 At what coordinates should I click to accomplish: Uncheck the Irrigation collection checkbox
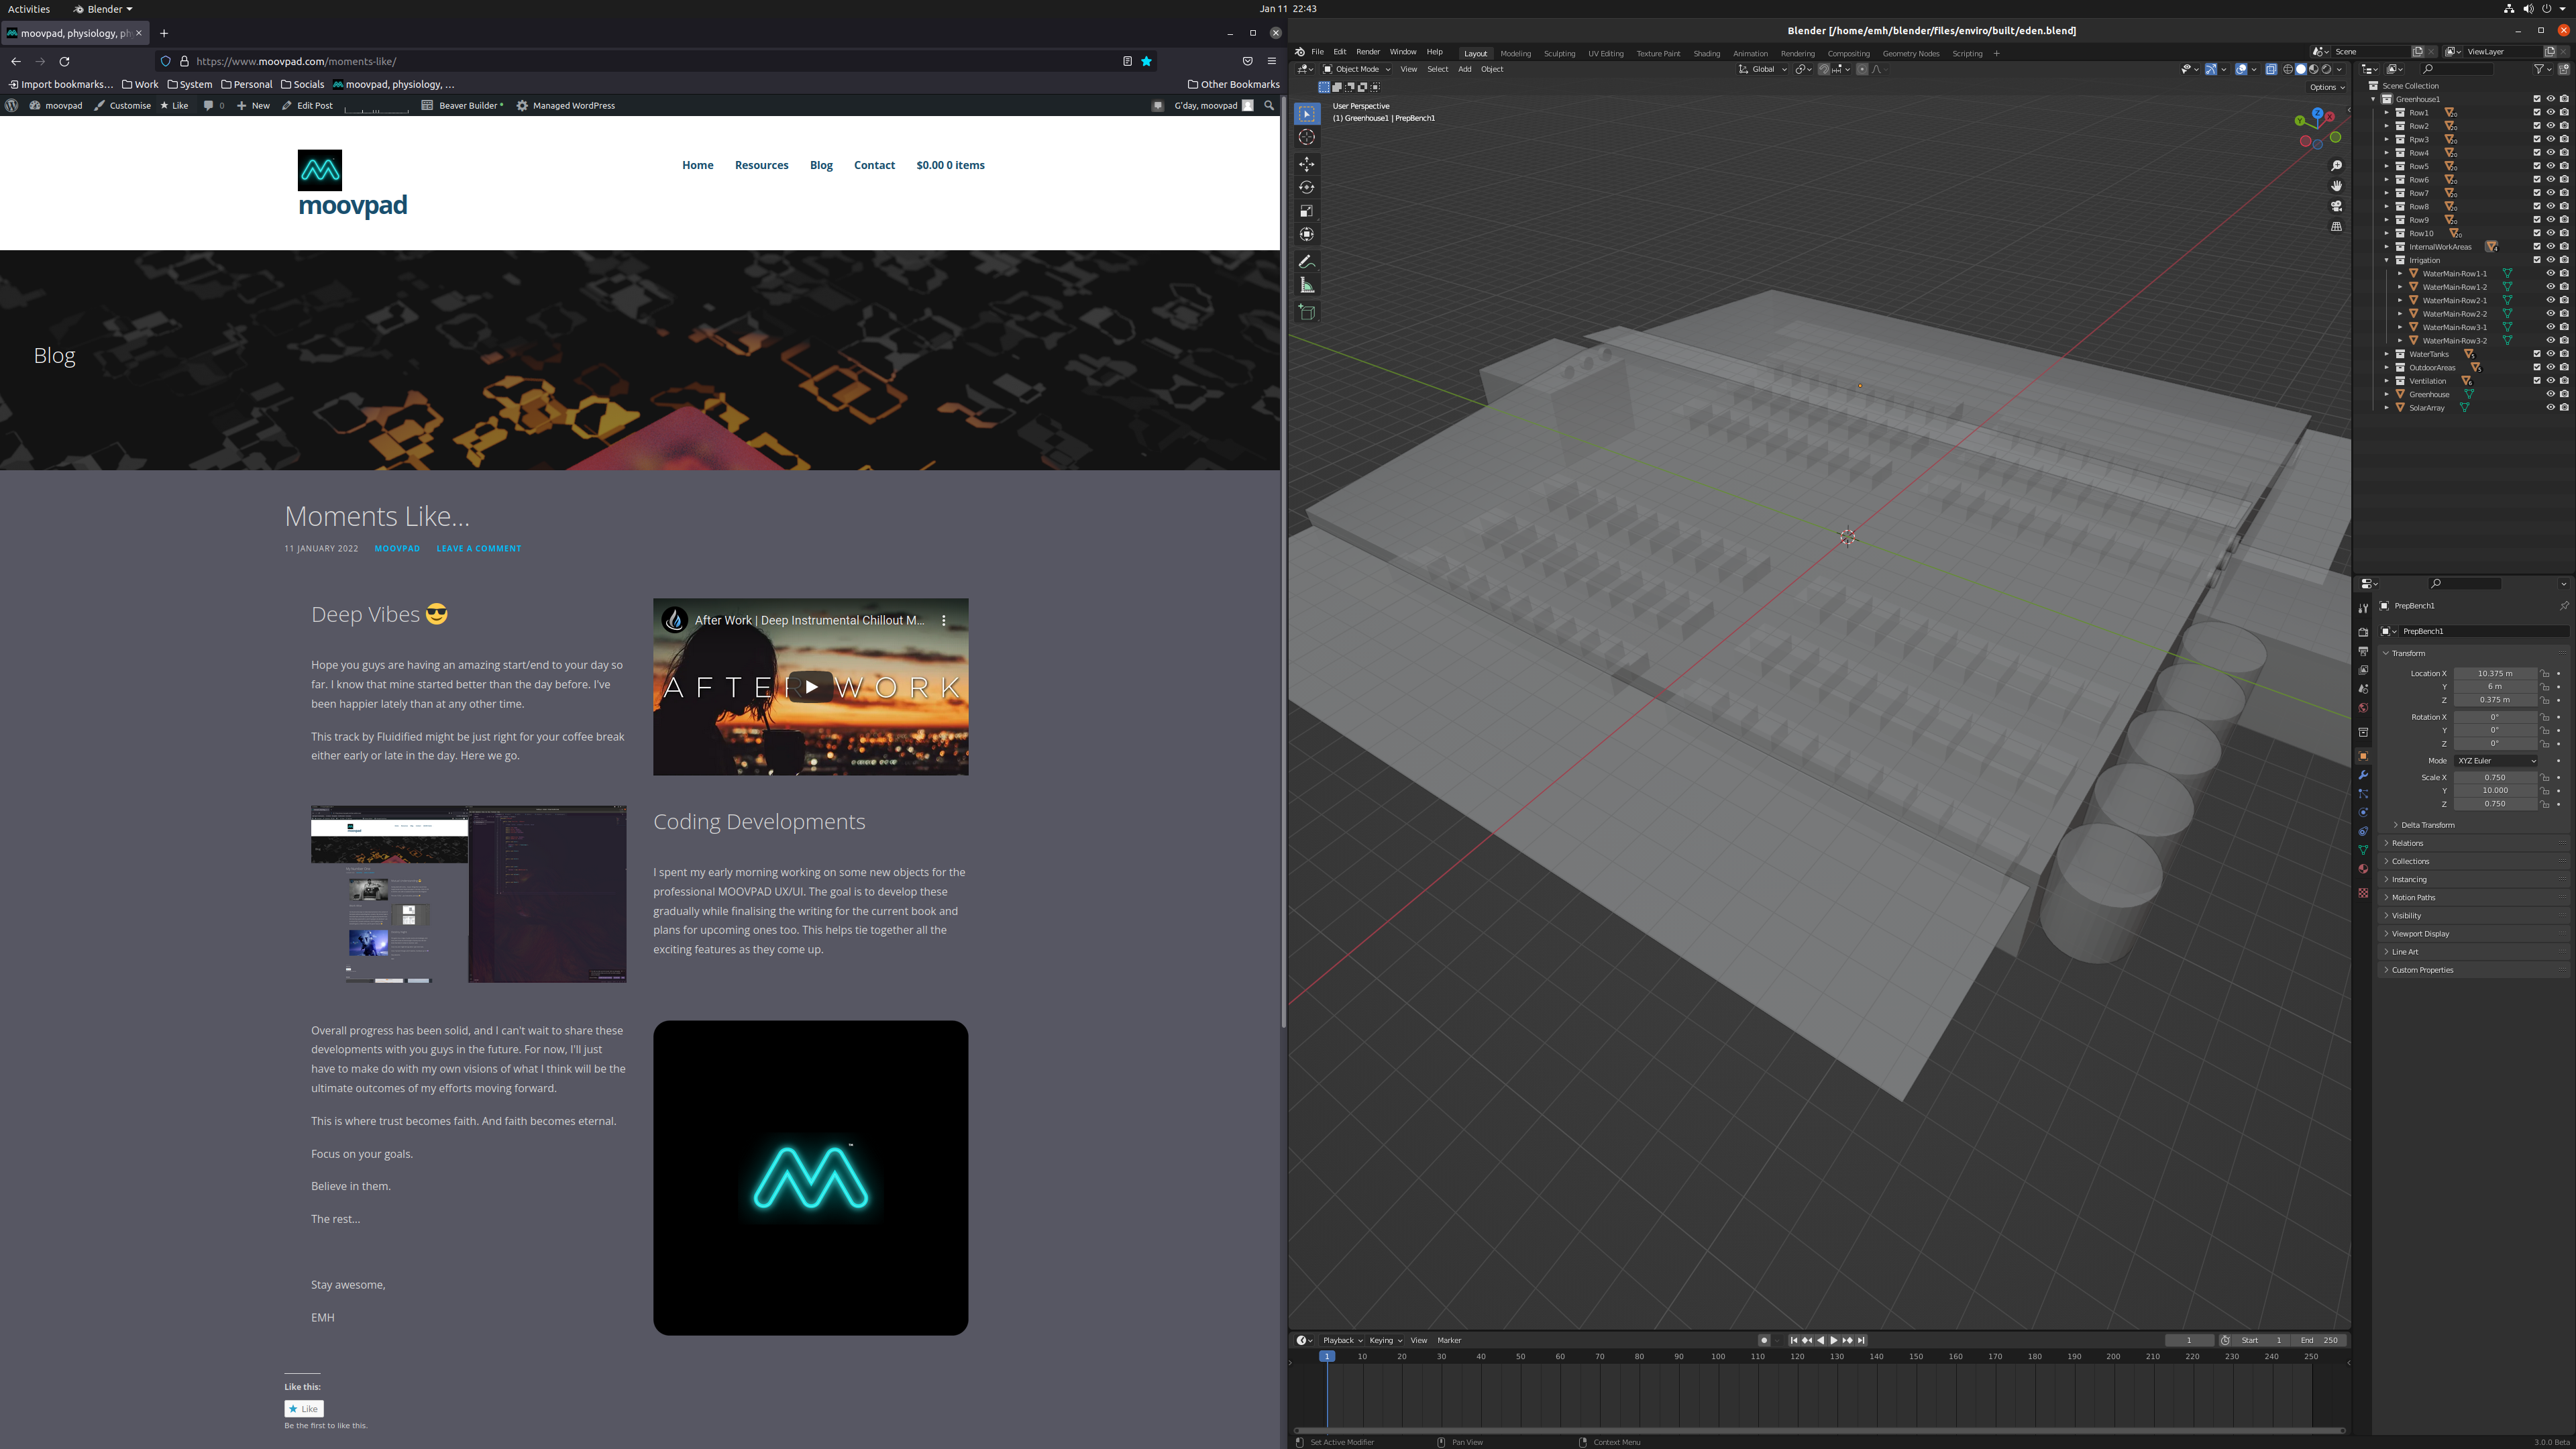point(2537,260)
